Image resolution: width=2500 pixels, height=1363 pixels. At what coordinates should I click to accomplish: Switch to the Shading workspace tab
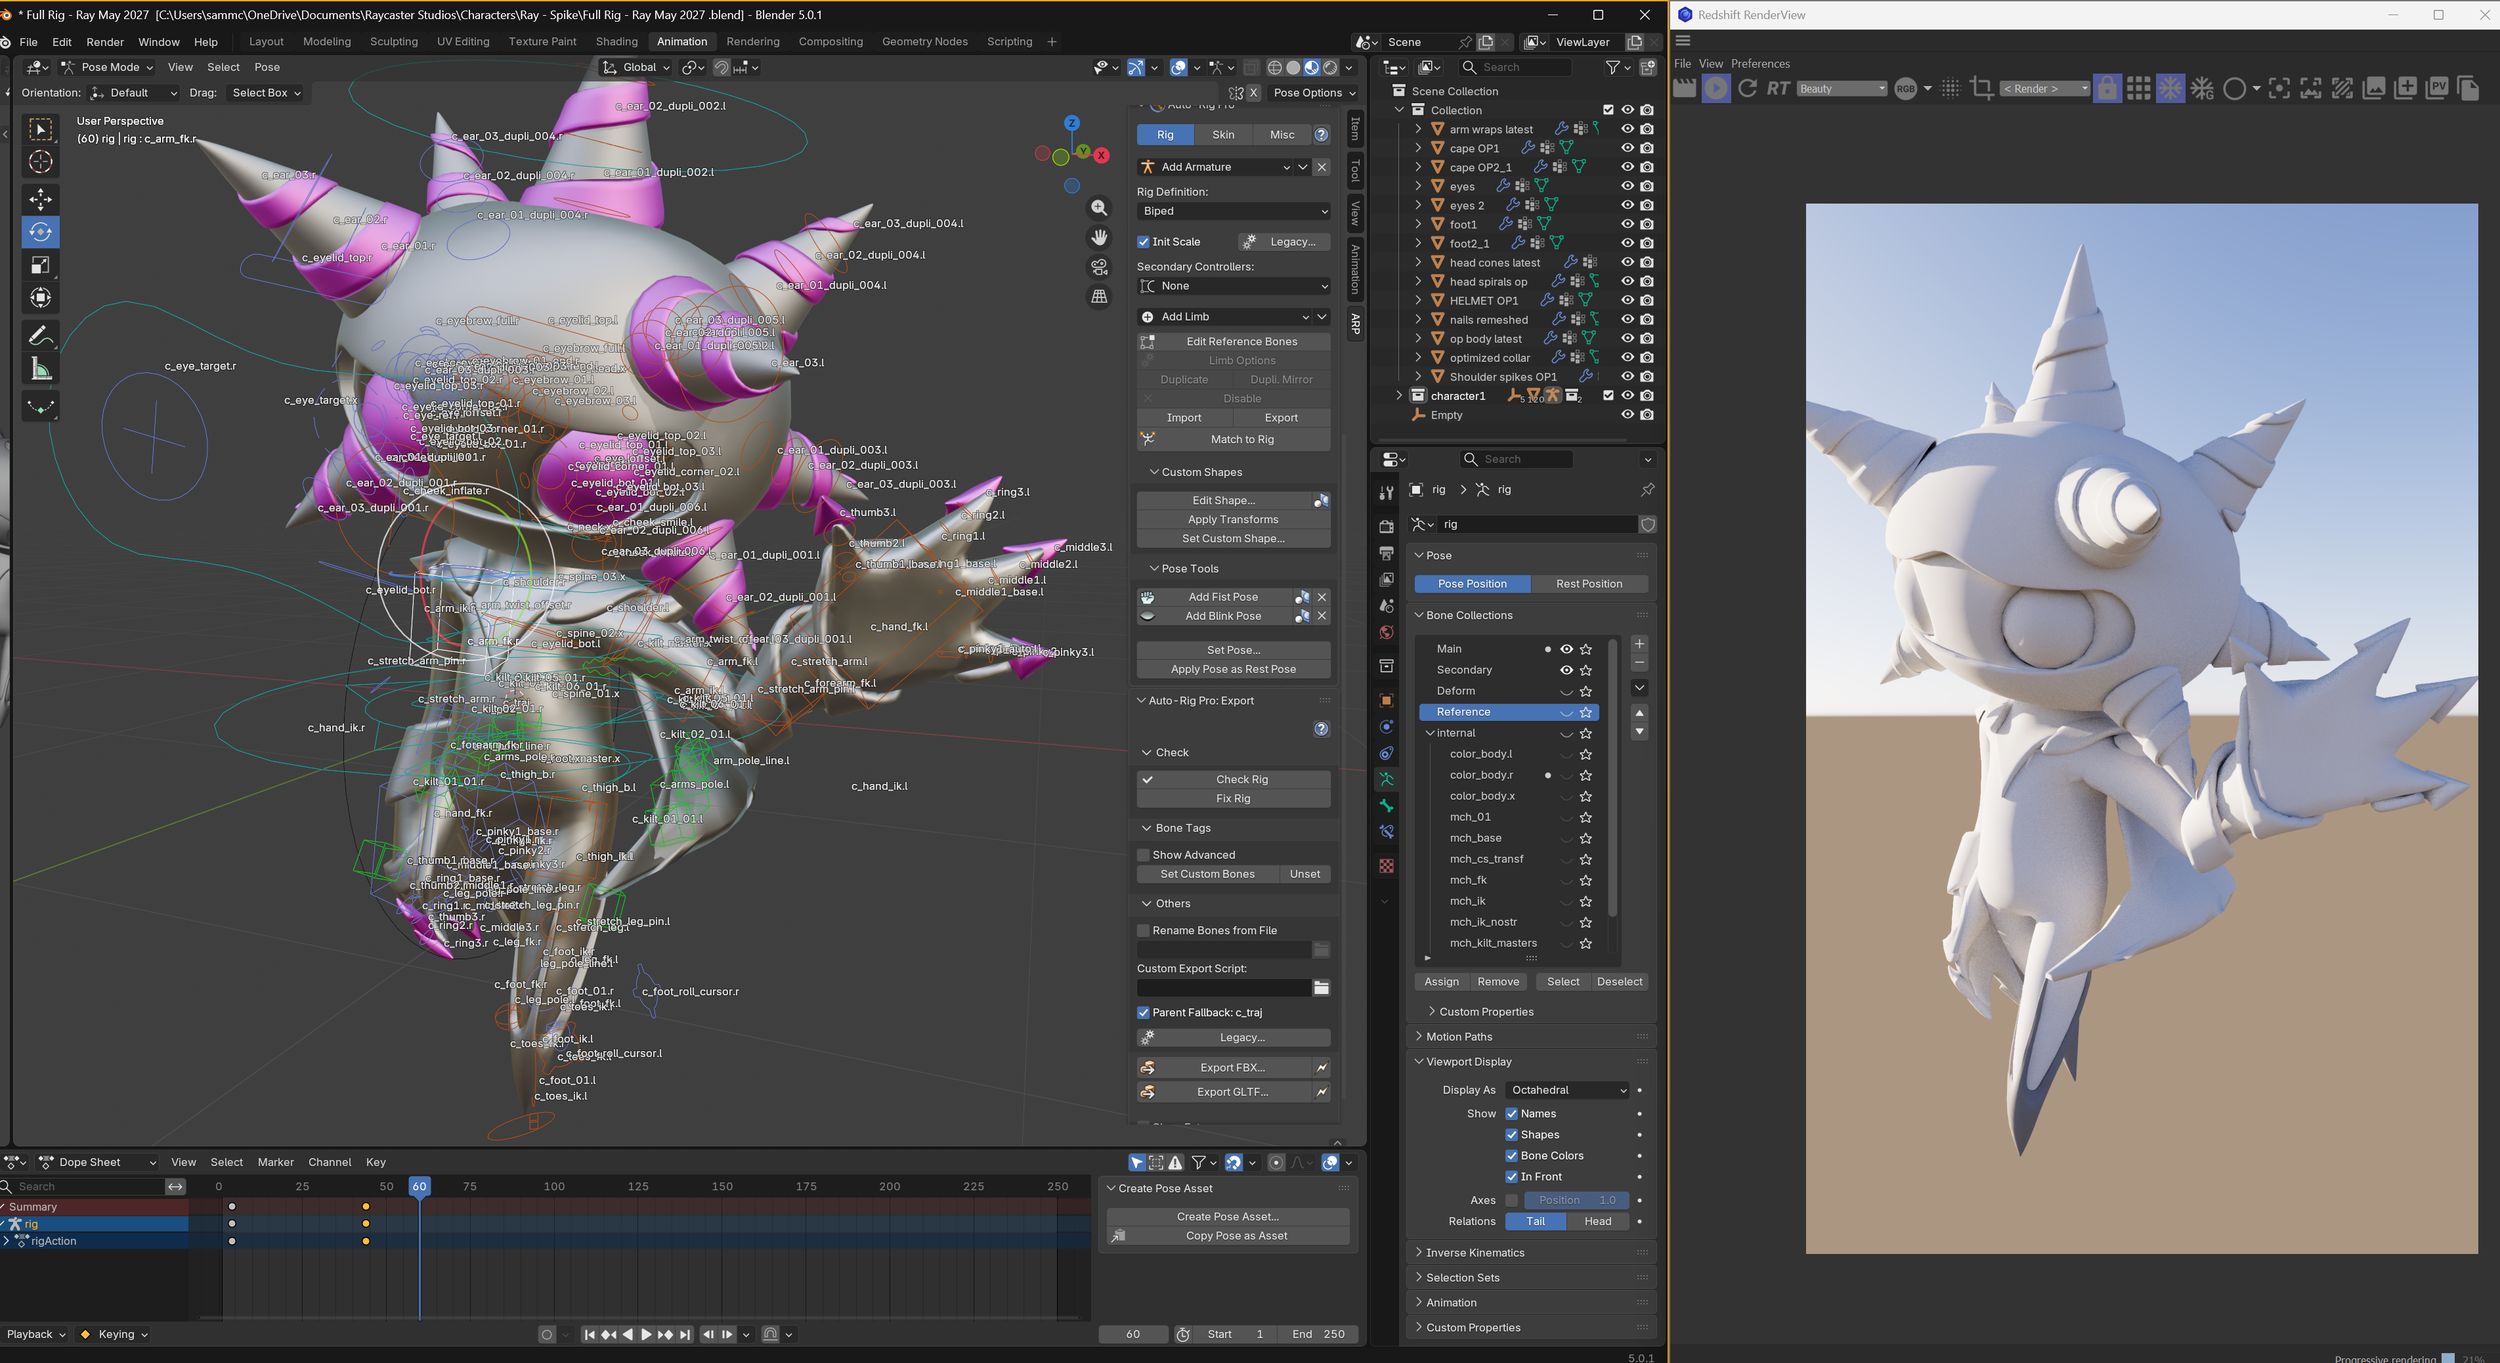[616, 42]
